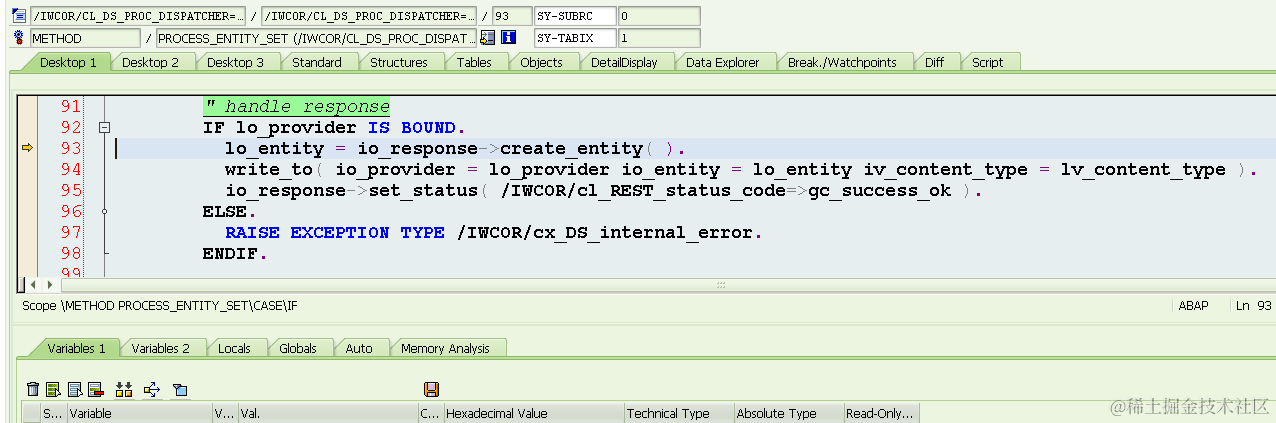The height and width of the screenshot is (423, 1276).
Task: Select the Tables tab
Action: [x=474, y=62]
